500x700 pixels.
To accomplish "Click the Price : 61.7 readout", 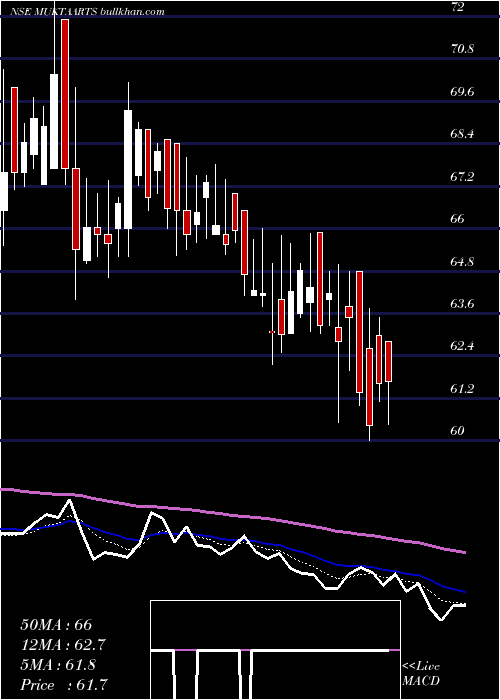I will point(64,684).
